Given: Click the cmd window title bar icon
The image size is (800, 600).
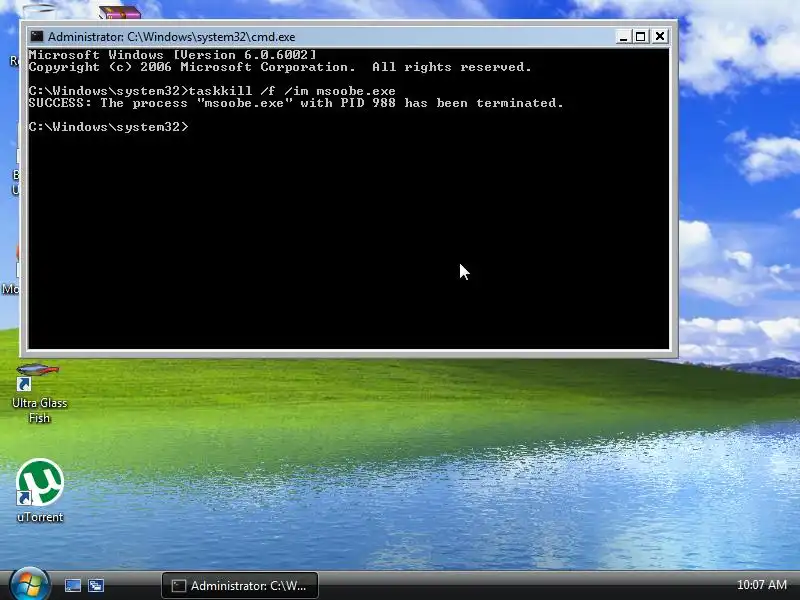Looking at the screenshot, I should point(37,36).
